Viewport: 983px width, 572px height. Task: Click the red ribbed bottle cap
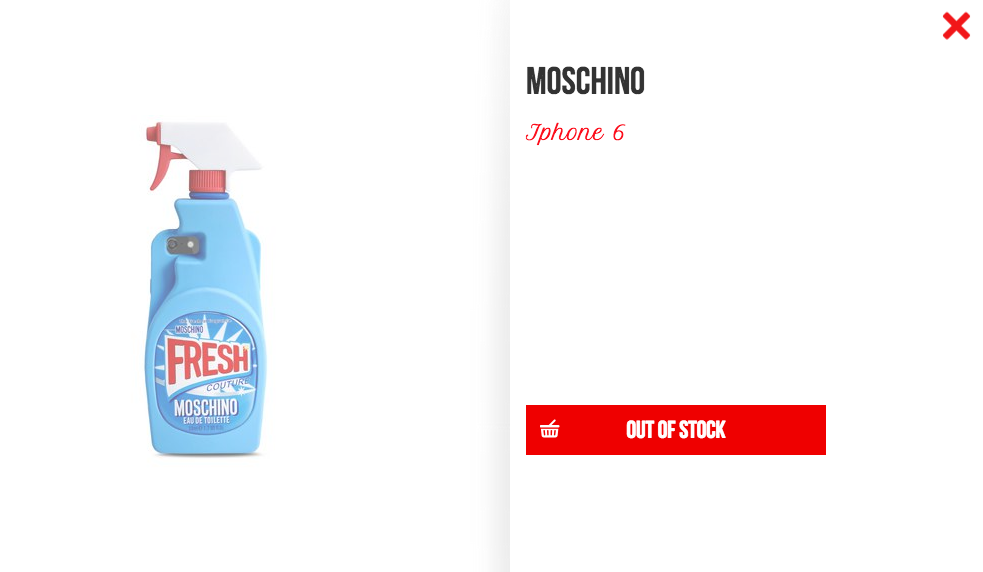click(x=208, y=181)
